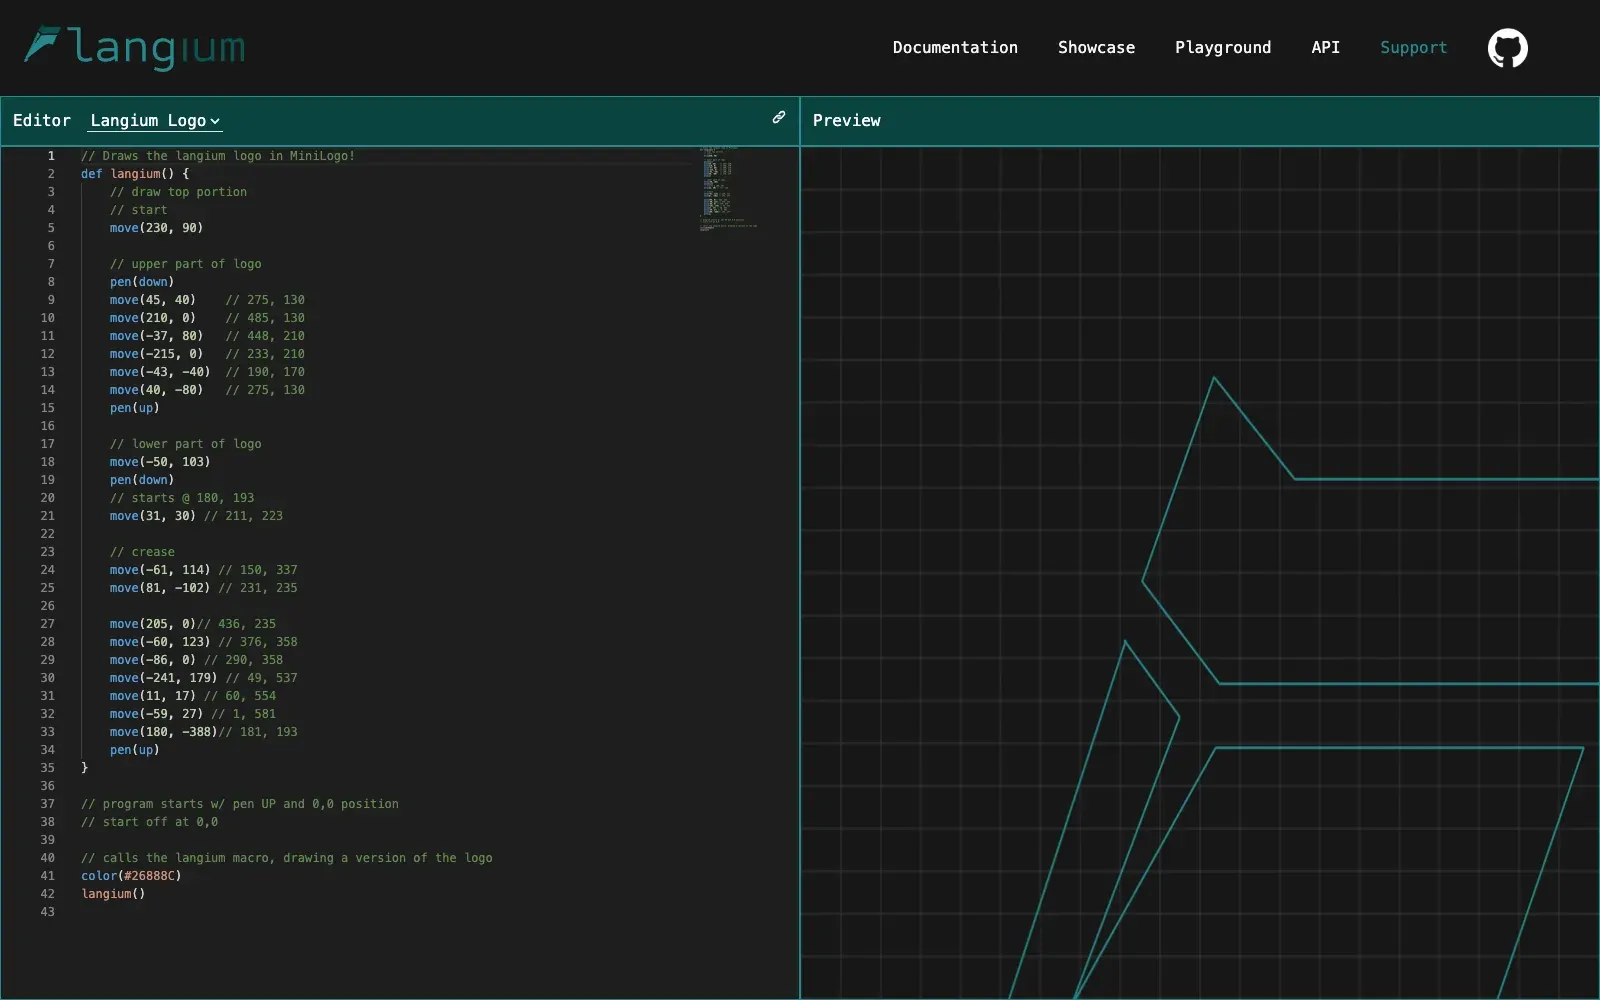Click the "move(81, -102)" statement
Screen dimensions: 1600x1000
[160, 588]
